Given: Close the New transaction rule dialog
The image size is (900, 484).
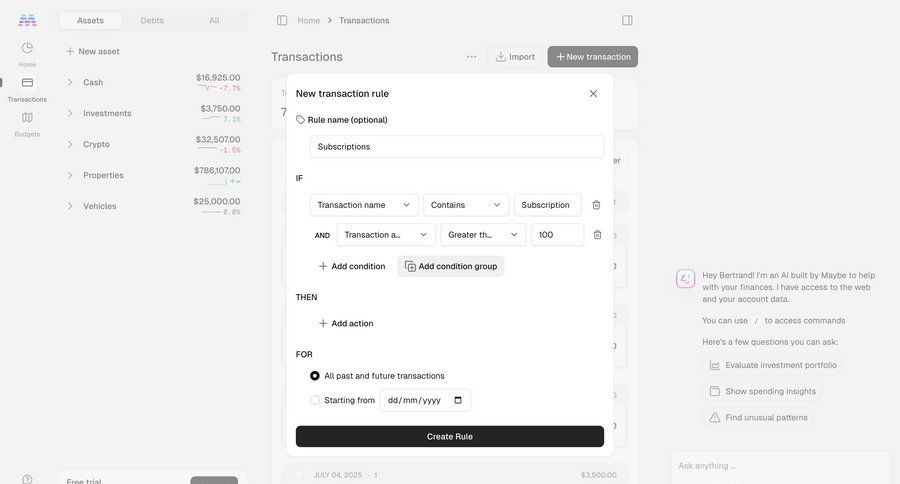Looking at the screenshot, I should [x=593, y=94].
